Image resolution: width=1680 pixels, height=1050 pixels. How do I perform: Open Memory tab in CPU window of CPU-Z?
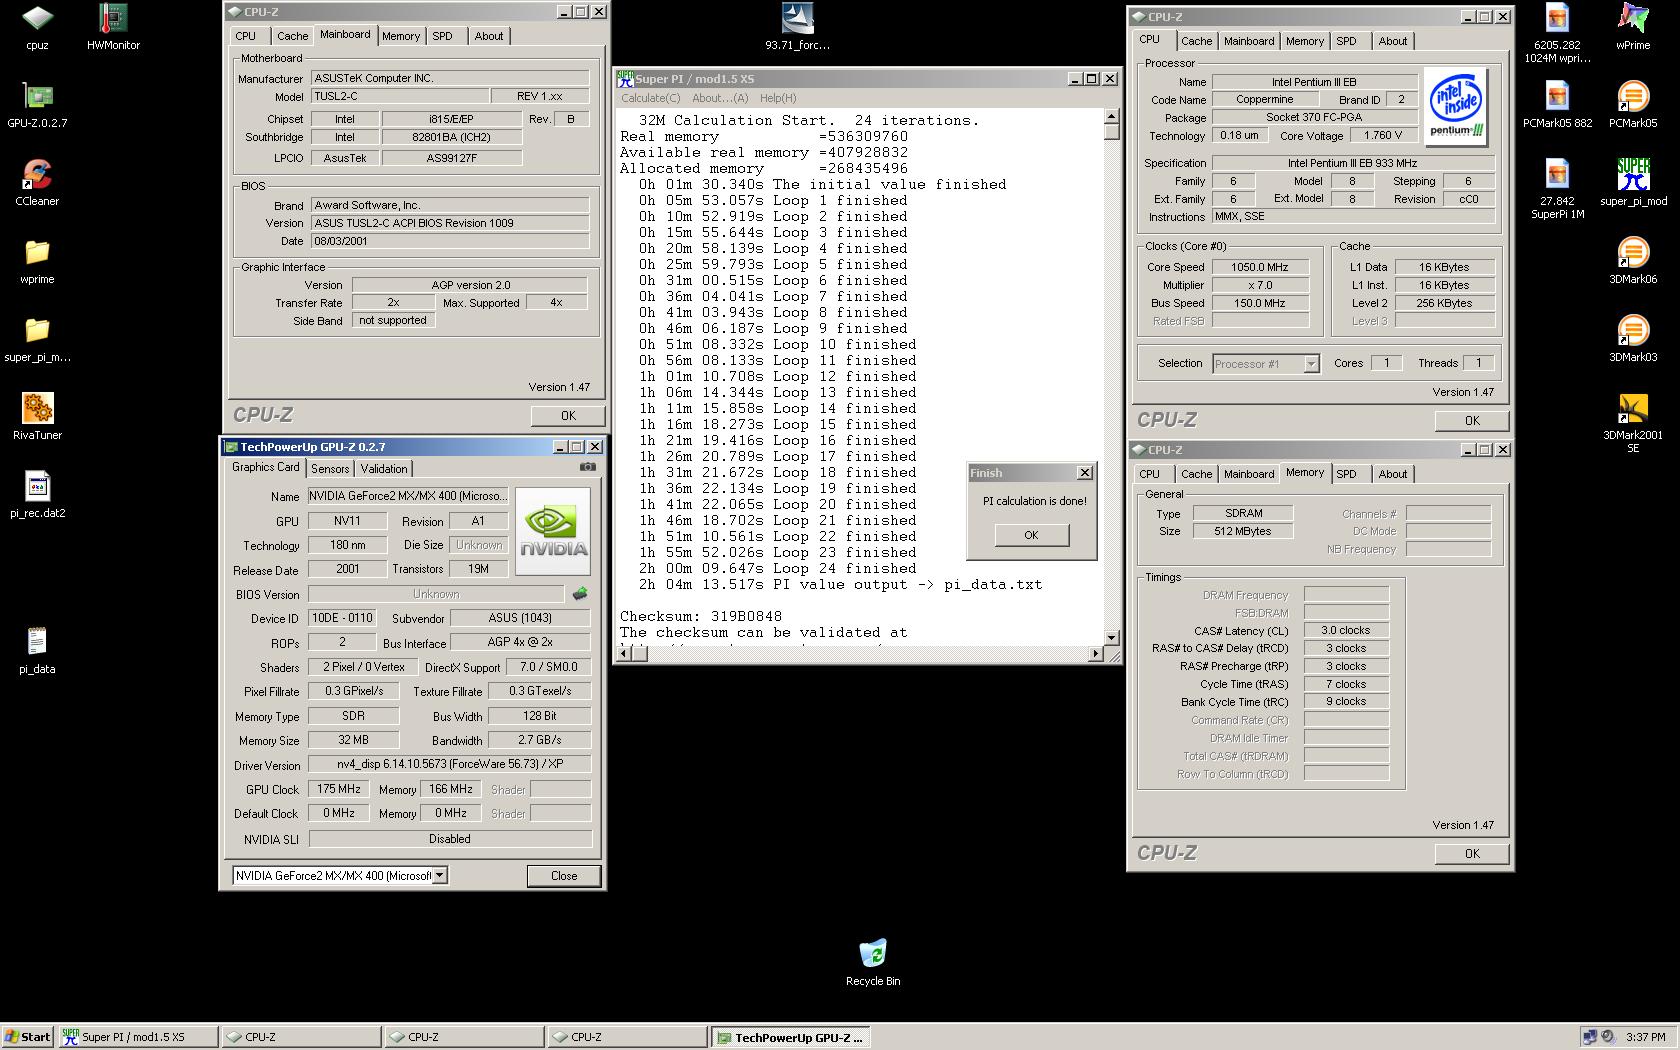click(x=1305, y=41)
